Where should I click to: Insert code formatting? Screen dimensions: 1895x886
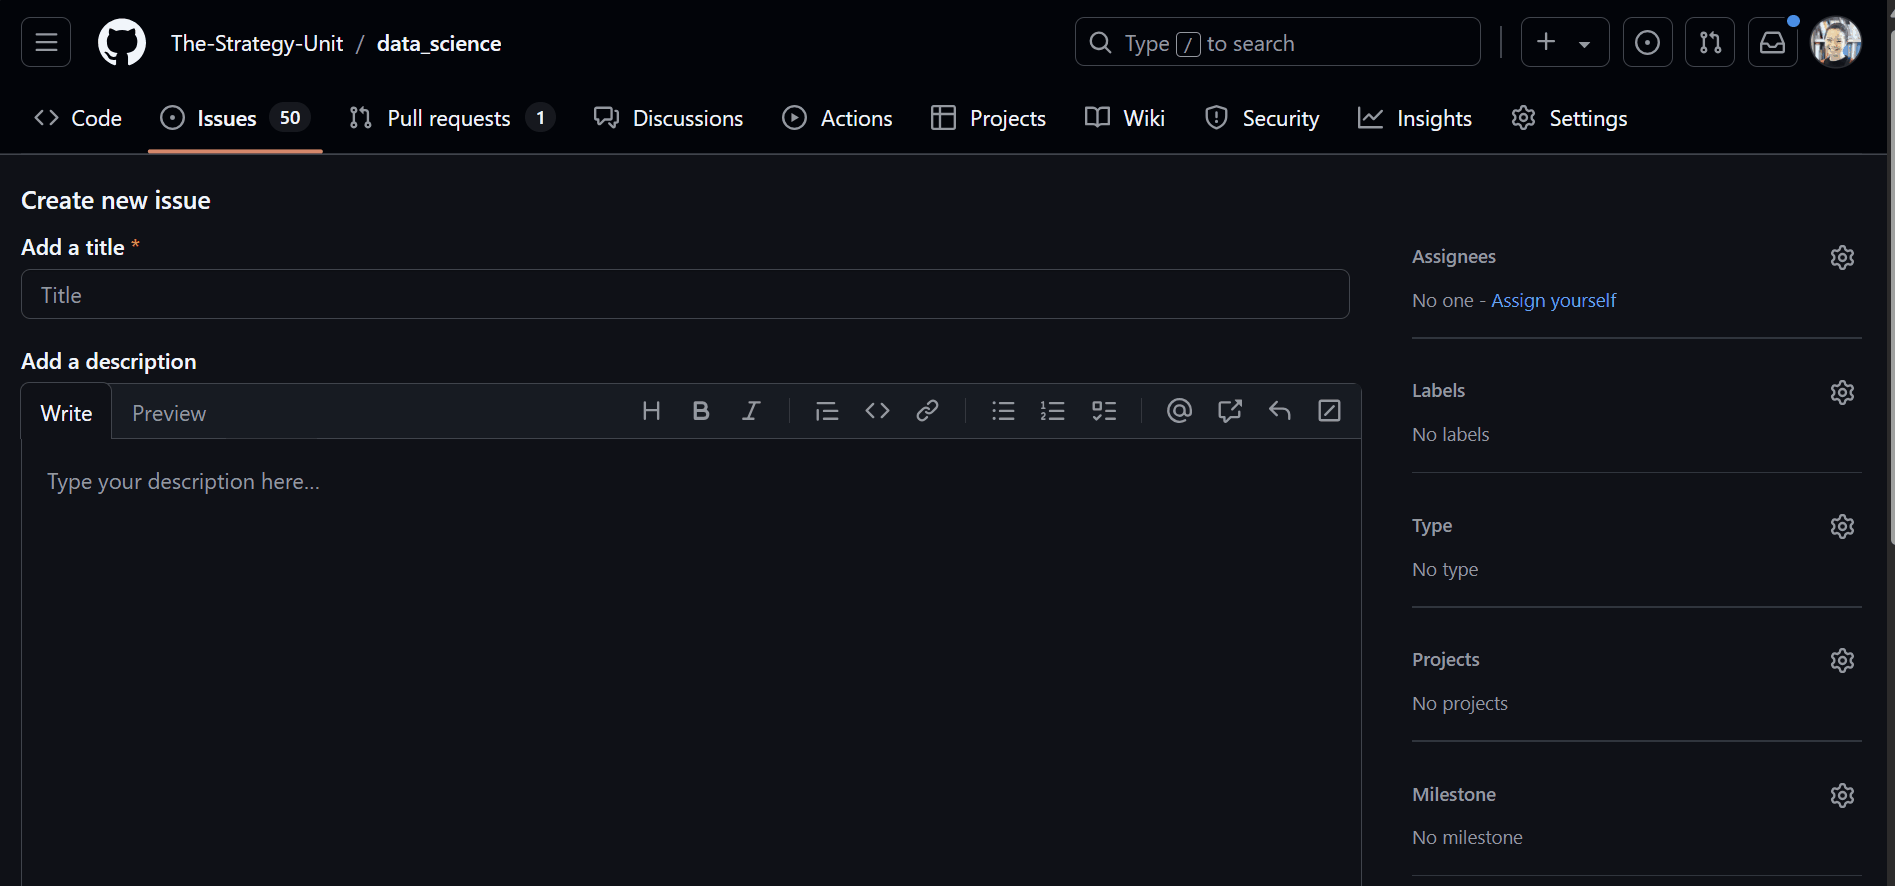point(877,411)
